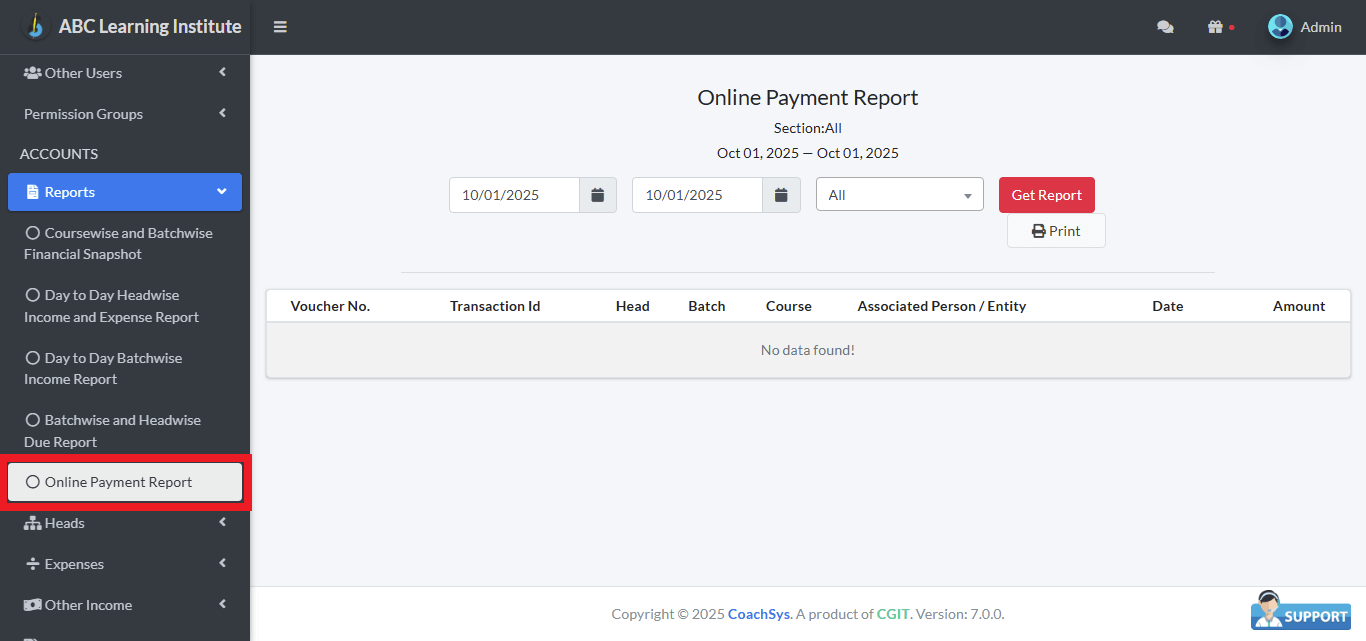Open the SUPPORT chat widget
The width and height of the screenshot is (1366, 641).
[1299, 611]
